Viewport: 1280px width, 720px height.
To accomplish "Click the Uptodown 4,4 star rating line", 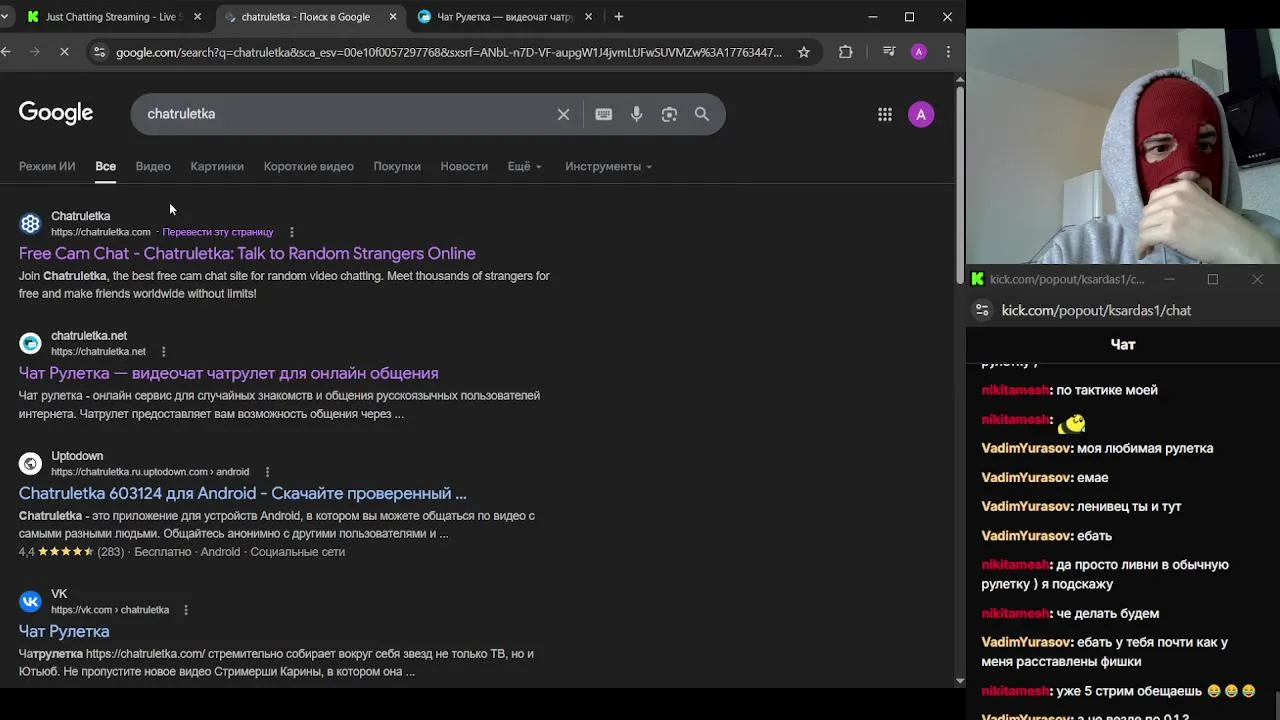I will [x=182, y=552].
